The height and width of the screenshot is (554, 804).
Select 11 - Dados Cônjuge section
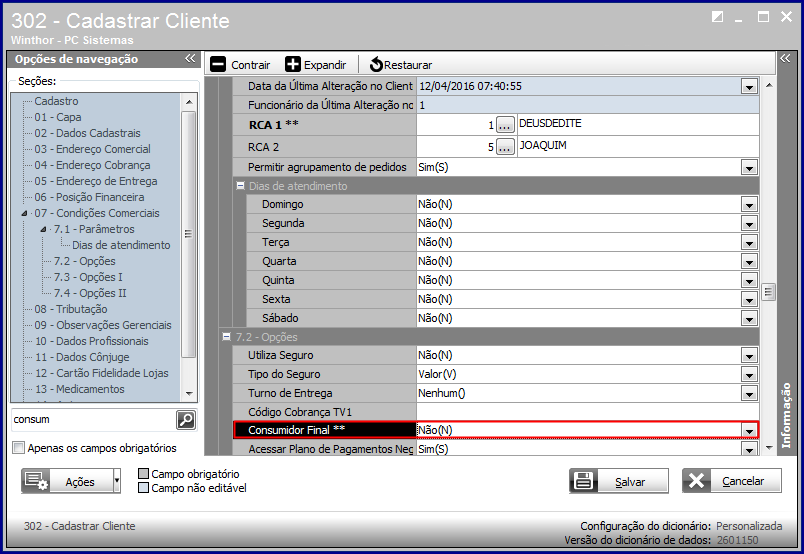(x=82, y=357)
